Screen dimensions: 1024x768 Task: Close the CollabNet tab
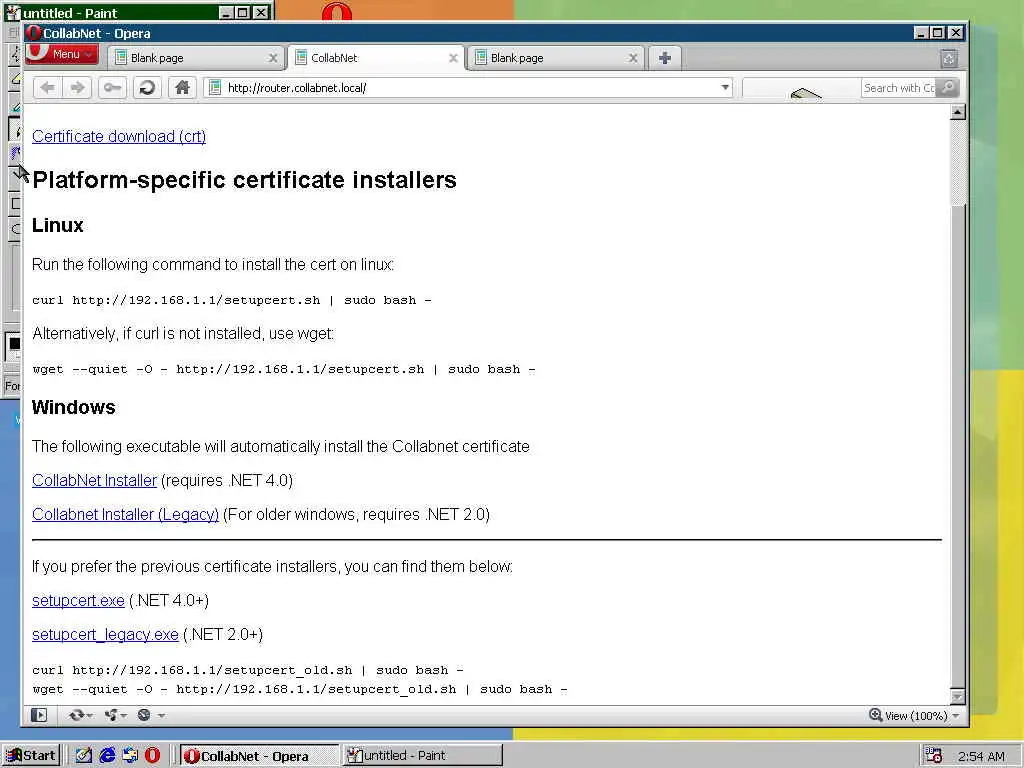453,58
